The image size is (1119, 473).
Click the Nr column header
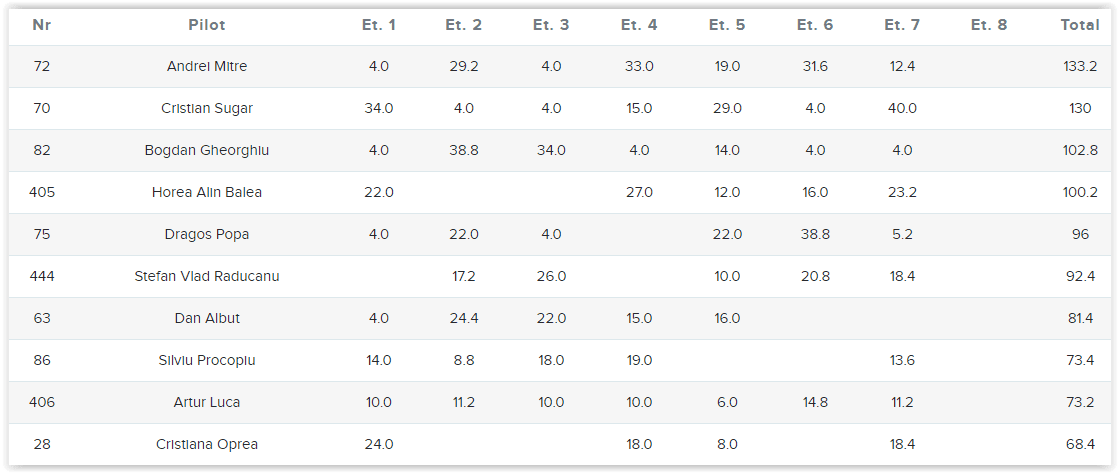pyautogui.click(x=42, y=26)
